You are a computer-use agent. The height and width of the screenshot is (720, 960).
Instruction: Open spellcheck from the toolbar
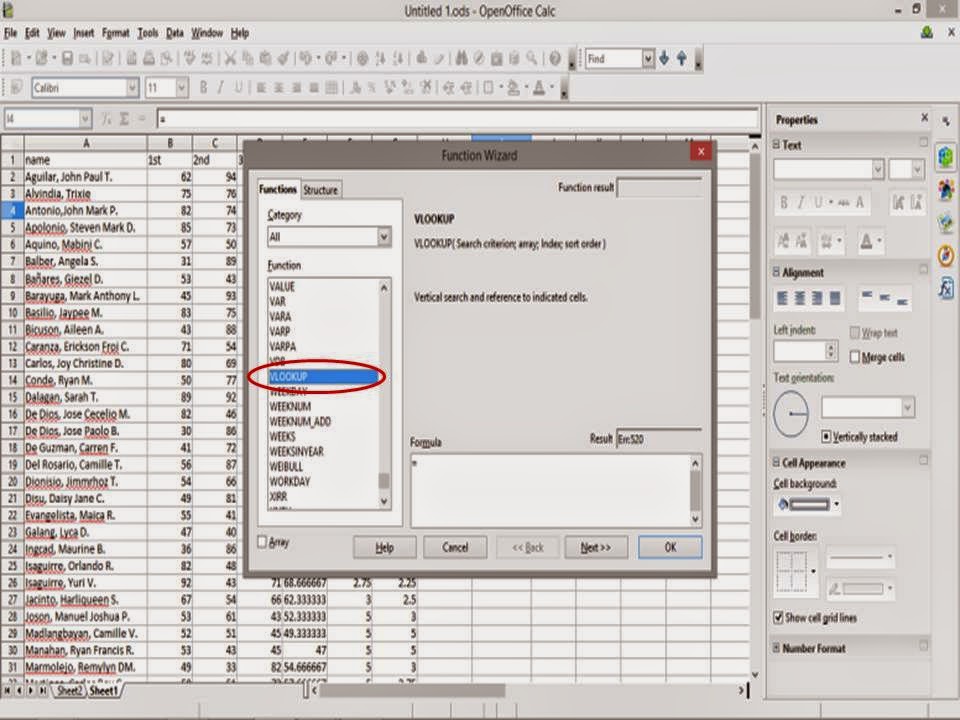[187, 57]
